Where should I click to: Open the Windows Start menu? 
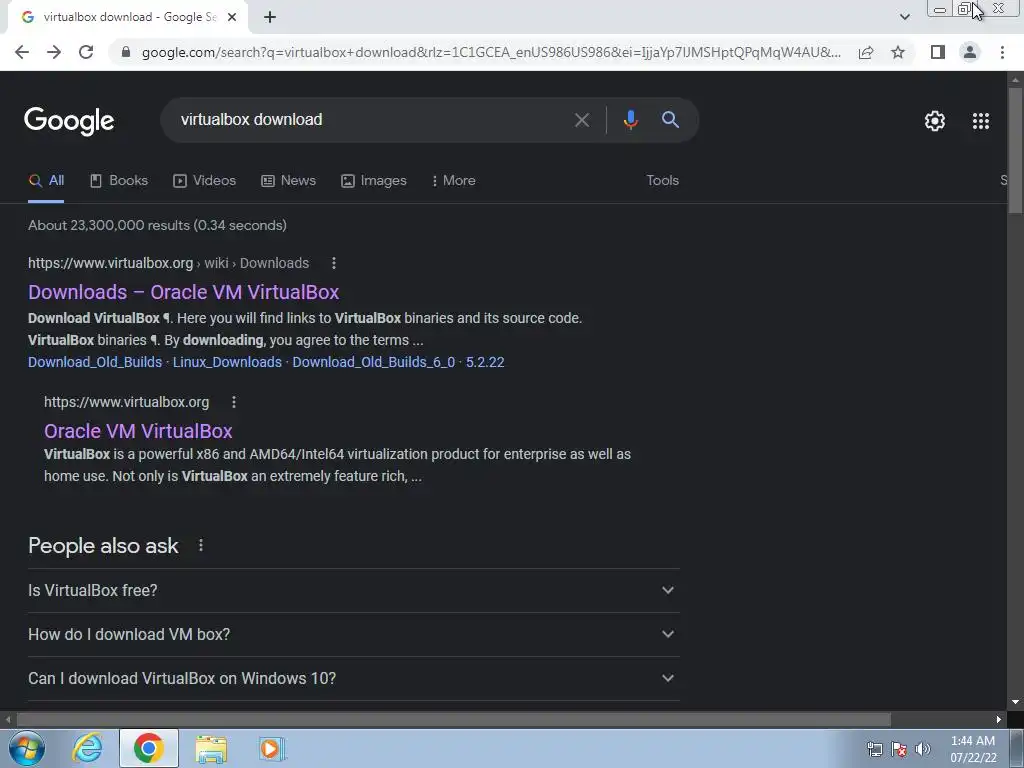pyautogui.click(x=26, y=748)
